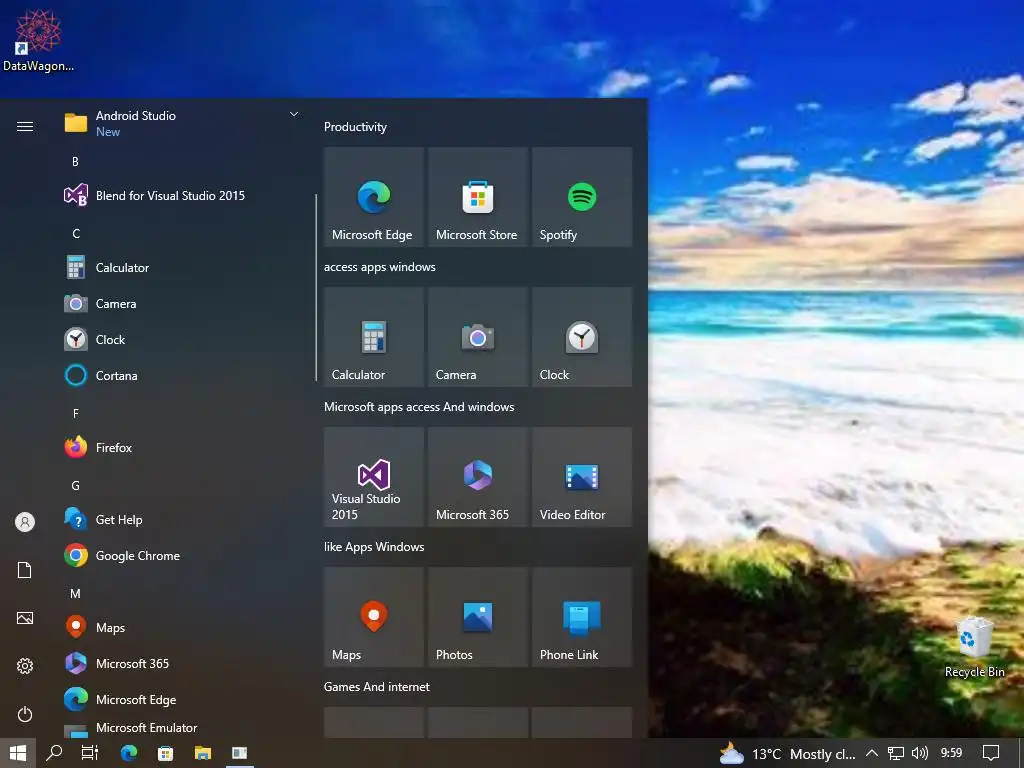Screen dimensions: 1024x768
Task: Open Pictures from the Start sidebar
Action: [25, 618]
